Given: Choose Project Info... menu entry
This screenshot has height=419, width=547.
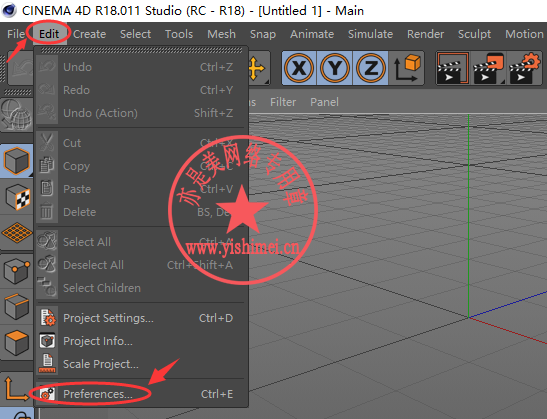Looking at the screenshot, I should (x=142, y=341).
